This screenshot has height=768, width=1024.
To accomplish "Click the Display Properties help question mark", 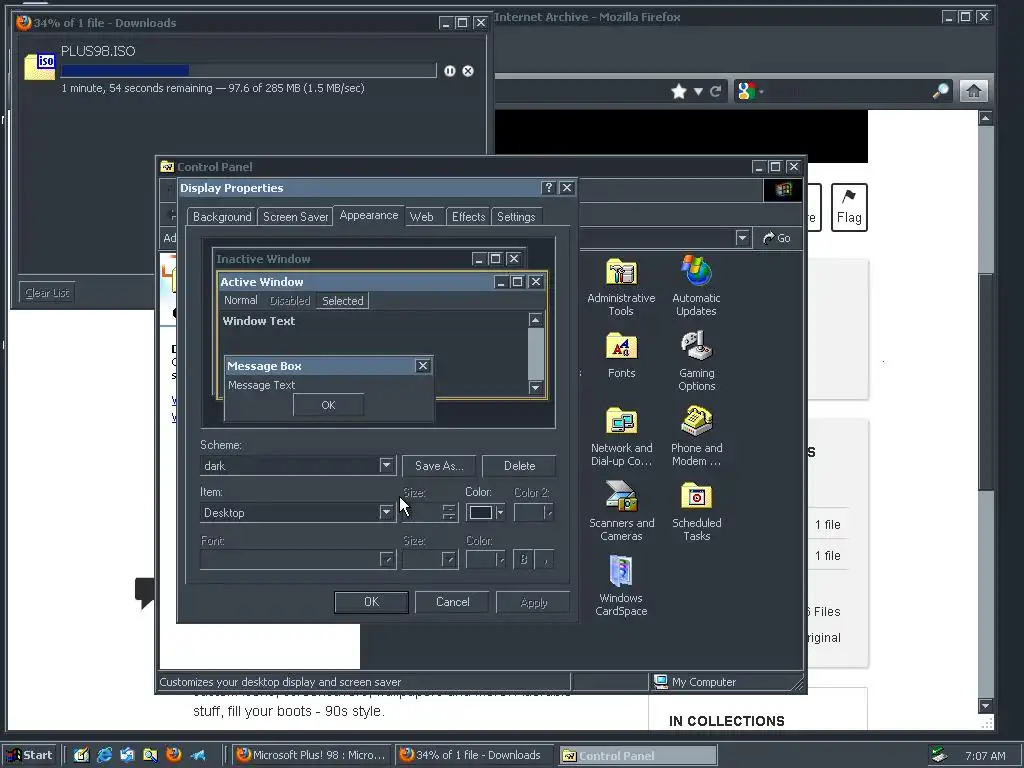I will (x=549, y=188).
